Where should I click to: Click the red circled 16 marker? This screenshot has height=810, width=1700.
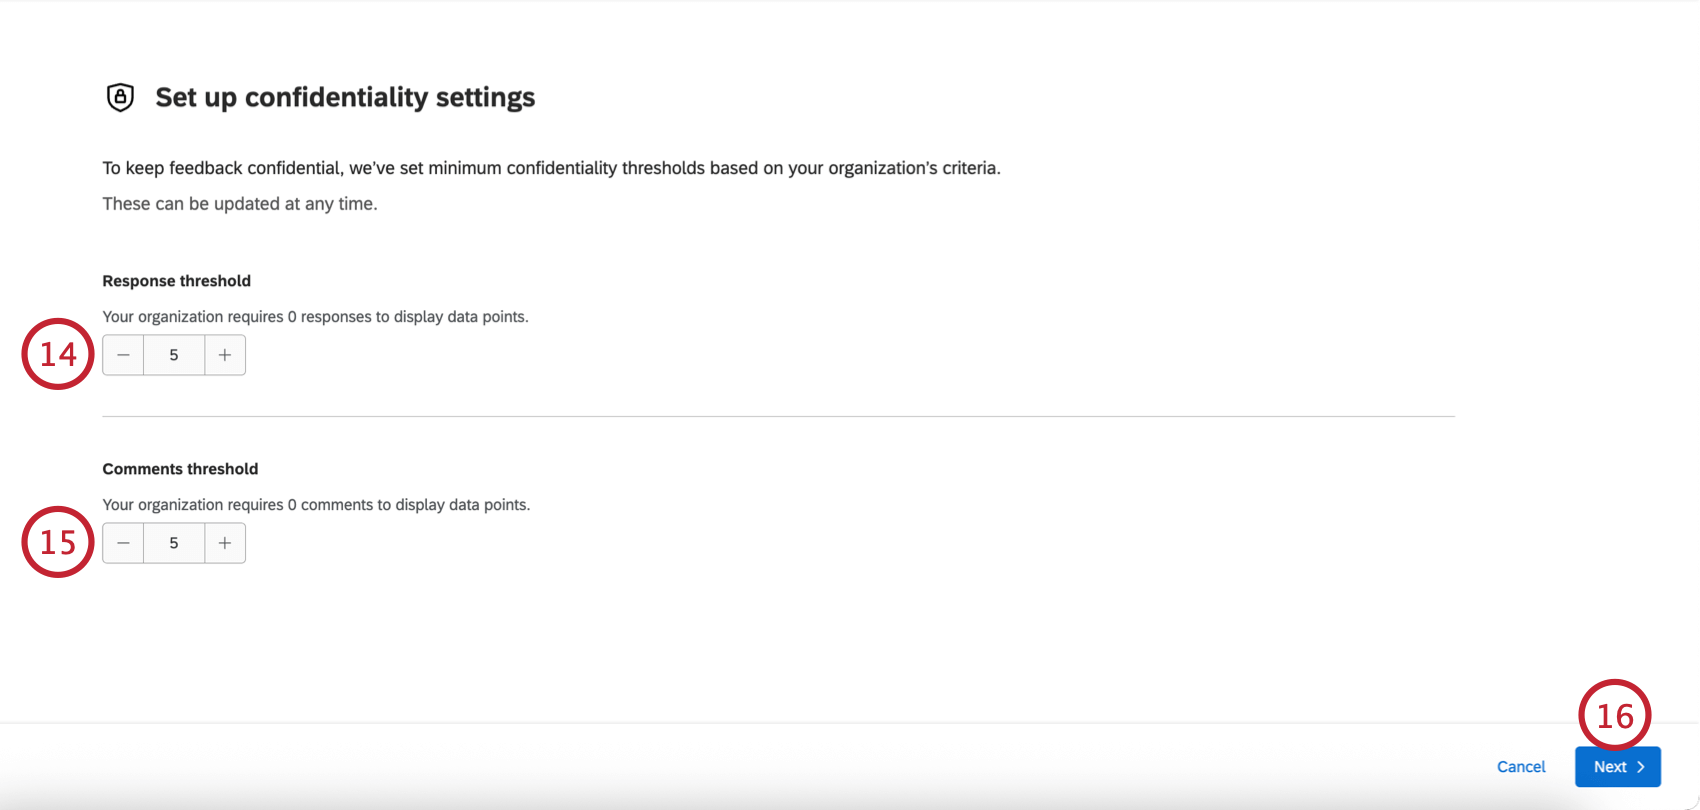(1614, 716)
